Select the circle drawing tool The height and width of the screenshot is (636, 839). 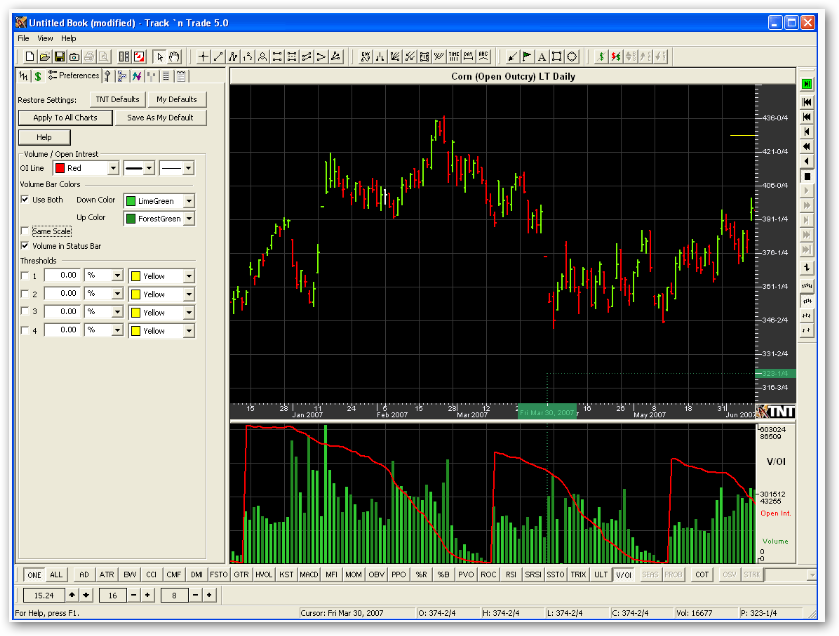(571, 56)
